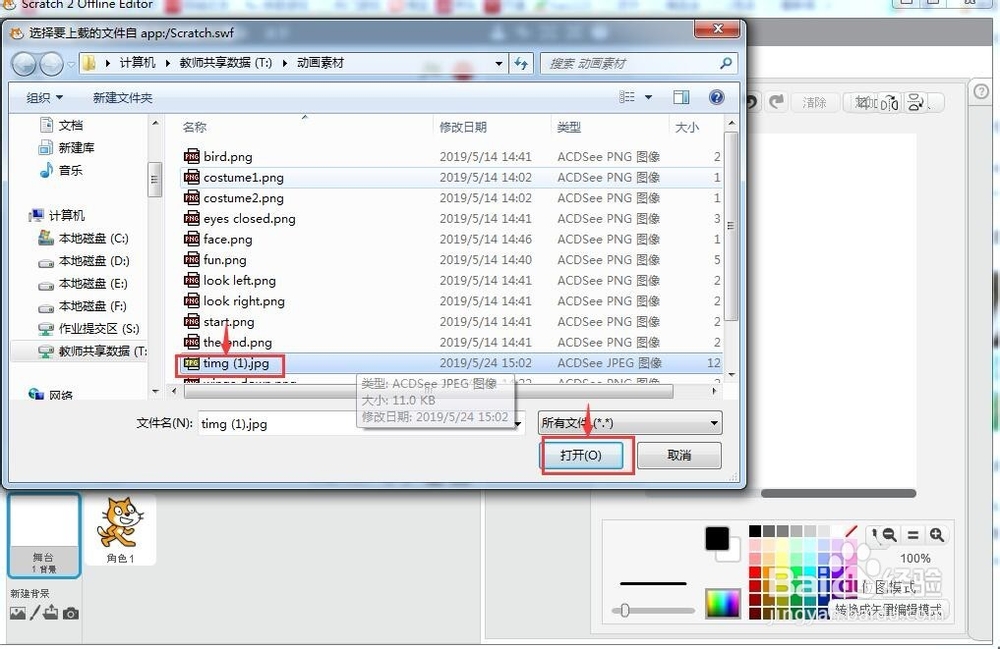The width and height of the screenshot is (1000, 649).
Task: Adjust line width slider handle
Action: tap(625, 610)
